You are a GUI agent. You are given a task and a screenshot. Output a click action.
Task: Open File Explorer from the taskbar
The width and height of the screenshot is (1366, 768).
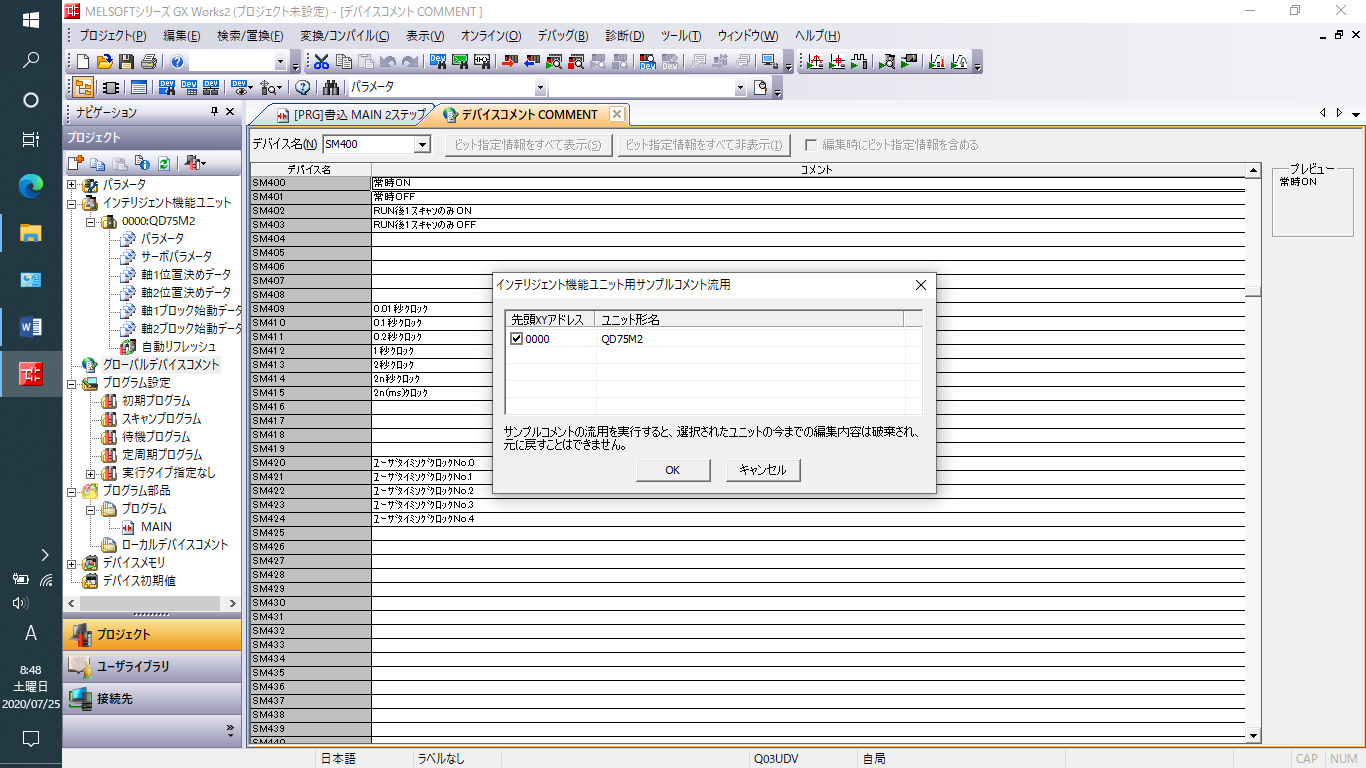(31, 233)
